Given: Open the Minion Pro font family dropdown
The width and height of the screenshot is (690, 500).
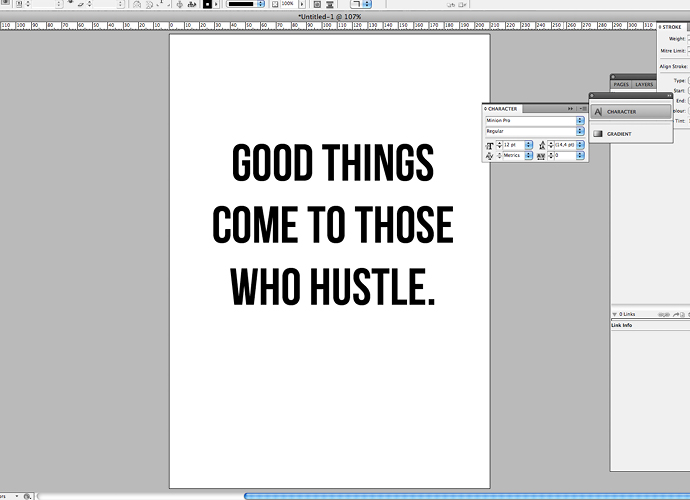Looking at the screenshot, I should [580, 121].
